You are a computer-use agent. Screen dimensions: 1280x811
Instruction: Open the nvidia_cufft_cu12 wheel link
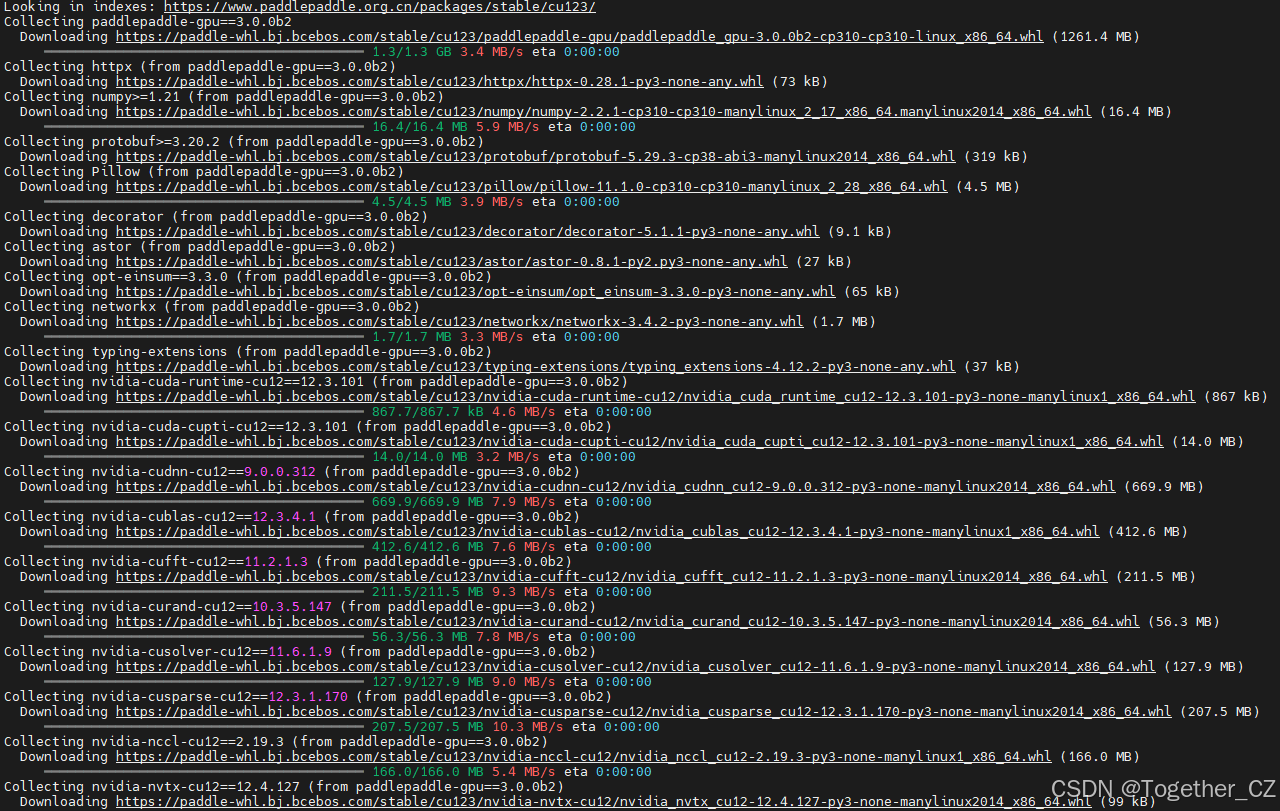(612, 576)
